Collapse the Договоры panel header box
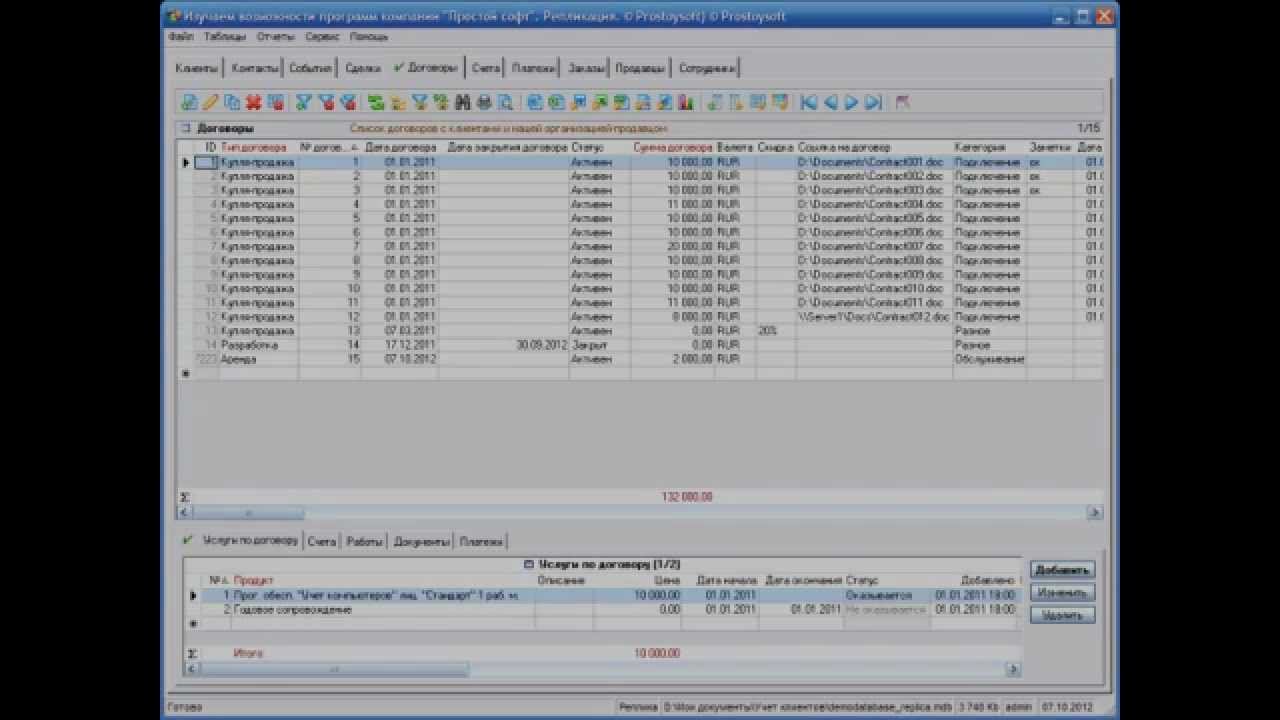 point(186,128)
